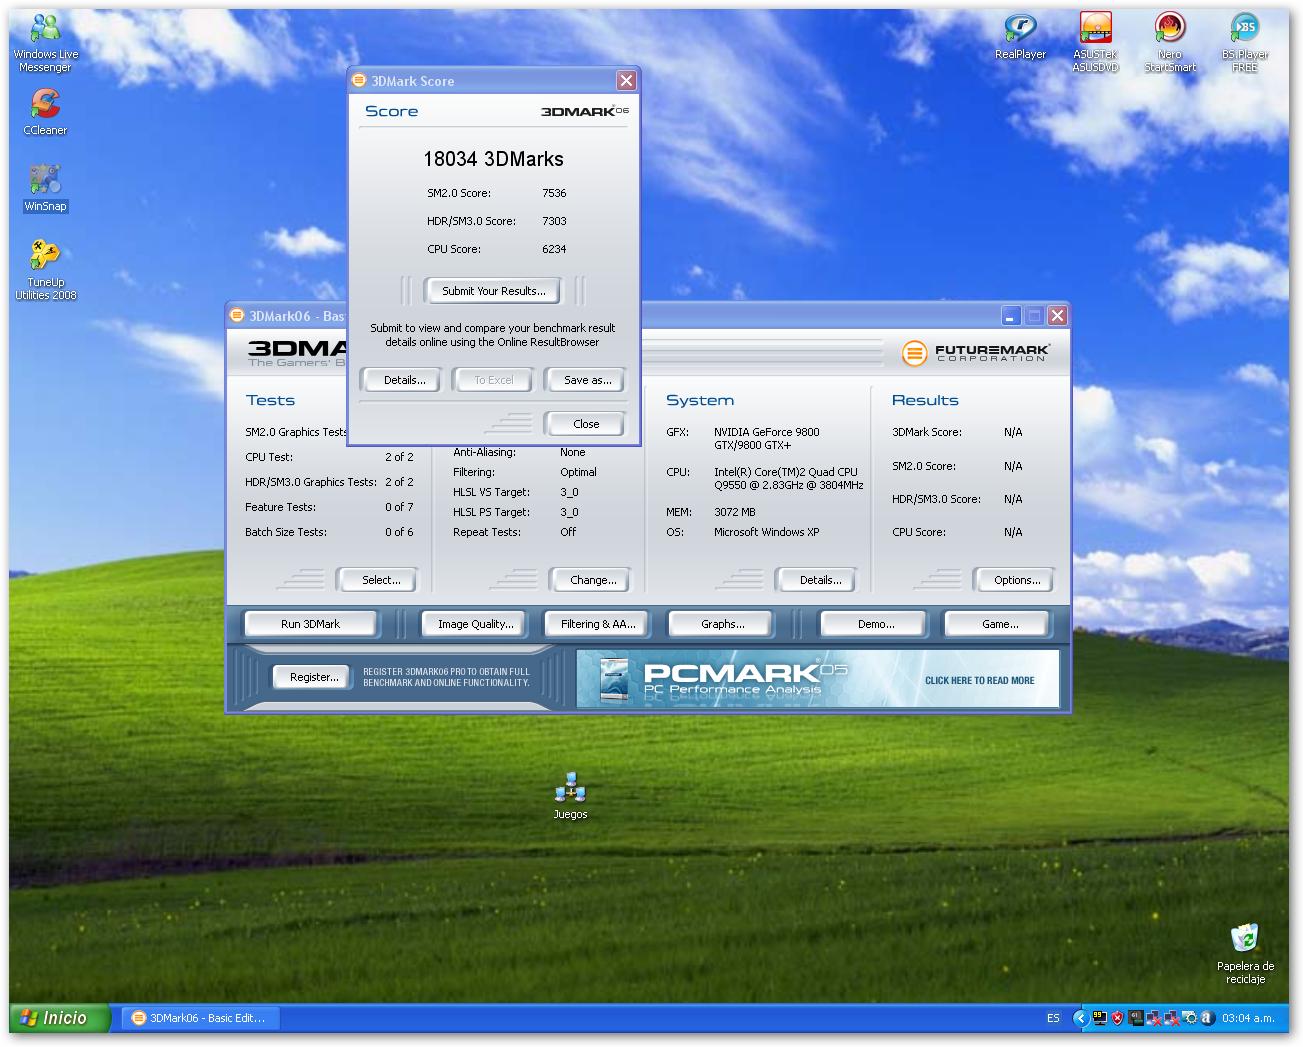Open BS.Player FREE desktop icon
The image size is (1303, 1047).
pos(1245,43)
